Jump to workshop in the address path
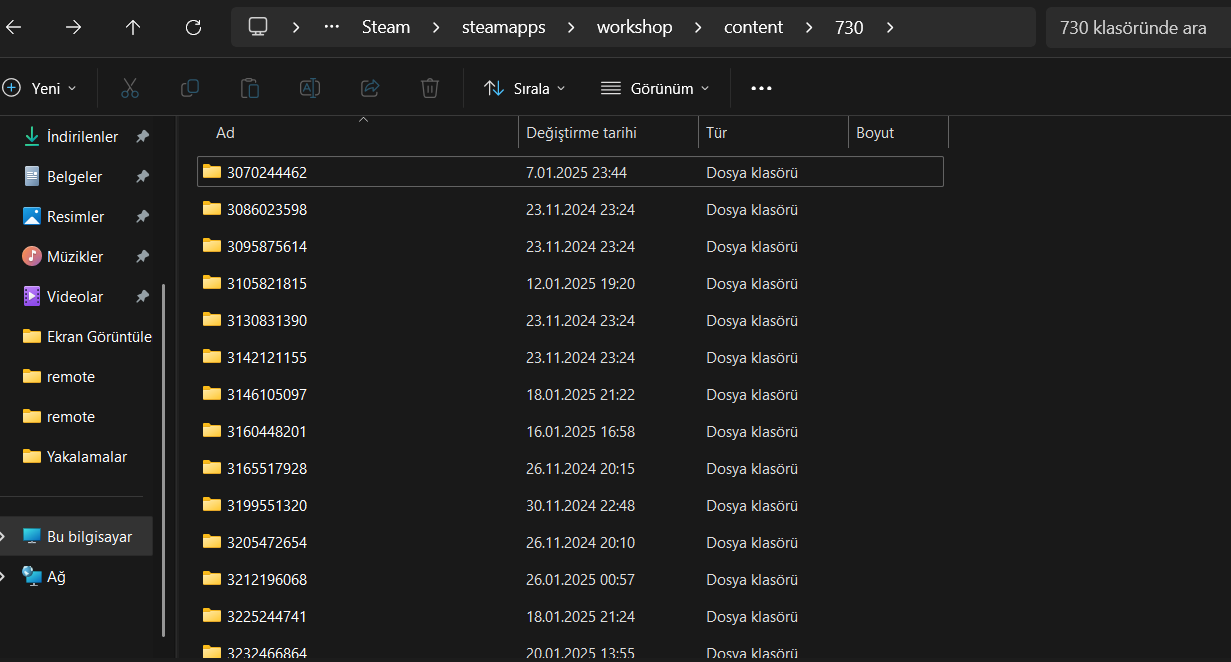 coord(635,27)
